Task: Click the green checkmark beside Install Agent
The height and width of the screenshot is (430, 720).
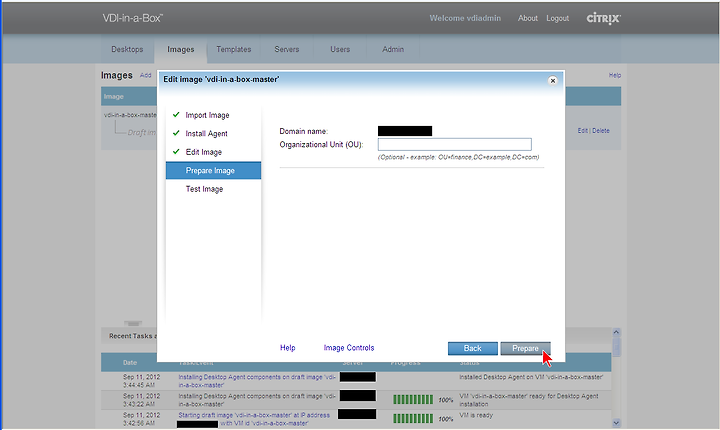Action: (x=176, y=133)
